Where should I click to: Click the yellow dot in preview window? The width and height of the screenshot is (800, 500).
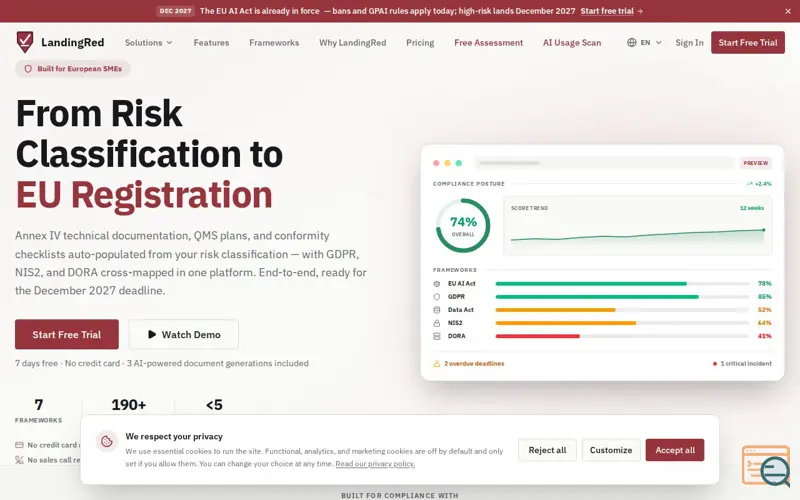point(447,163)
